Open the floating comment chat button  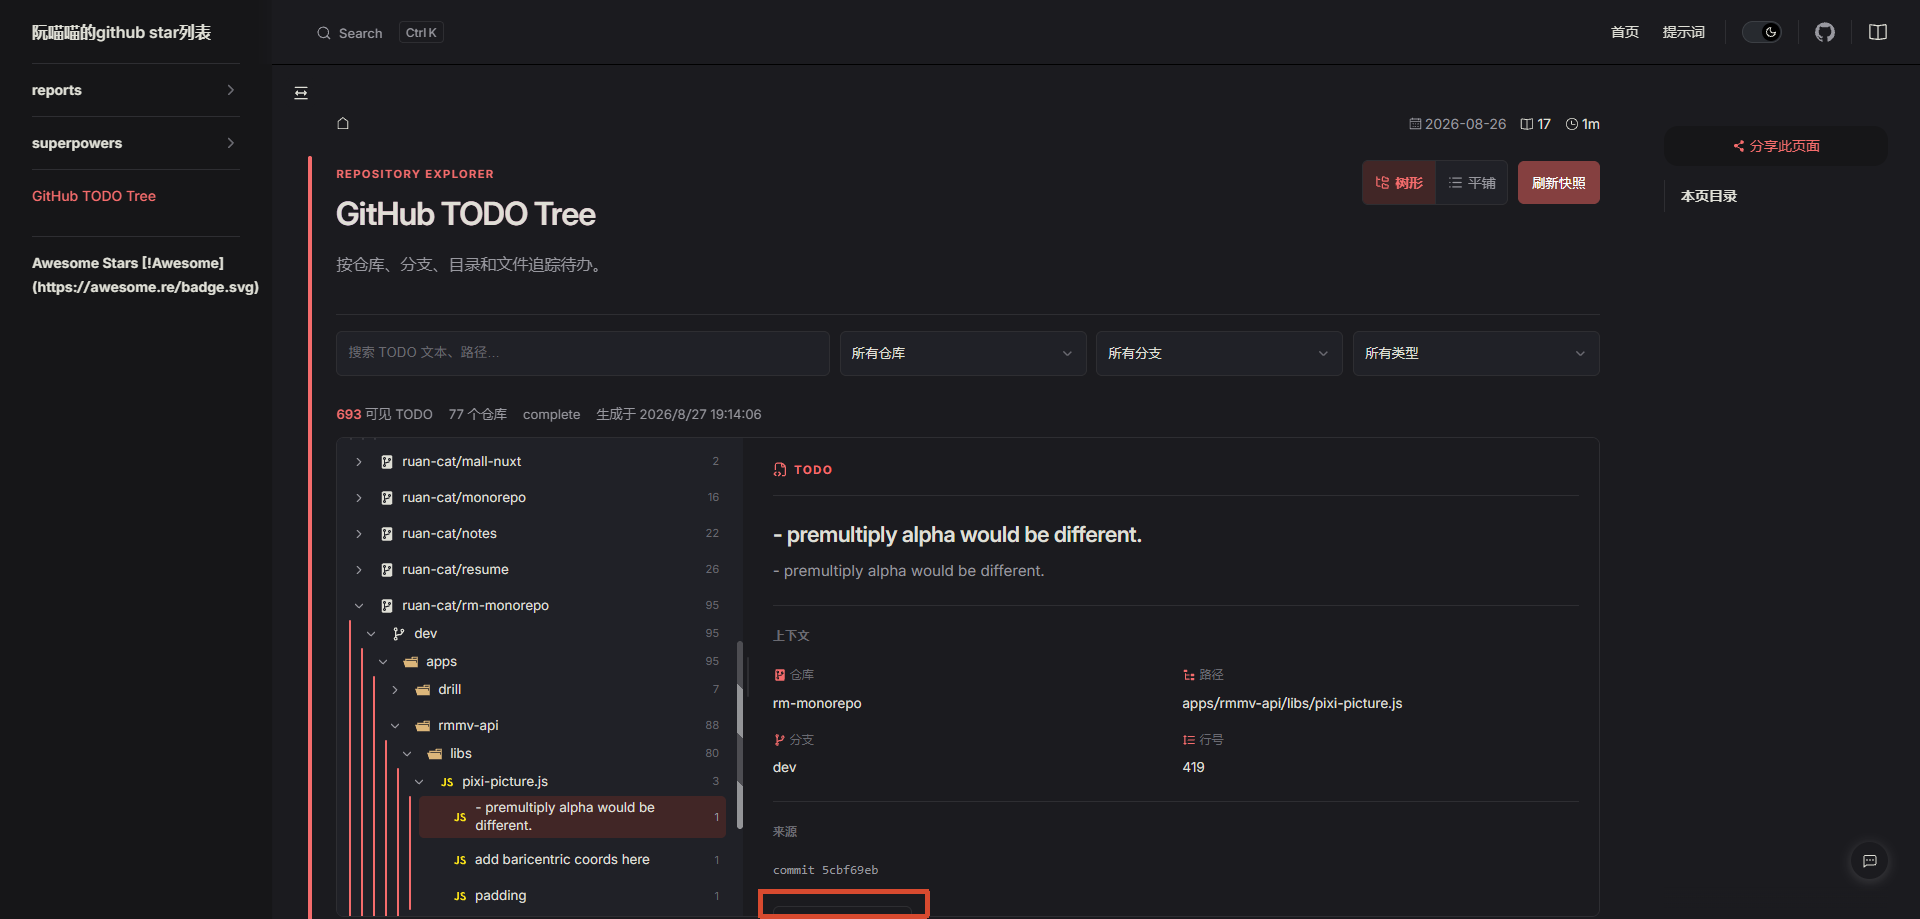pos(1870,861)
